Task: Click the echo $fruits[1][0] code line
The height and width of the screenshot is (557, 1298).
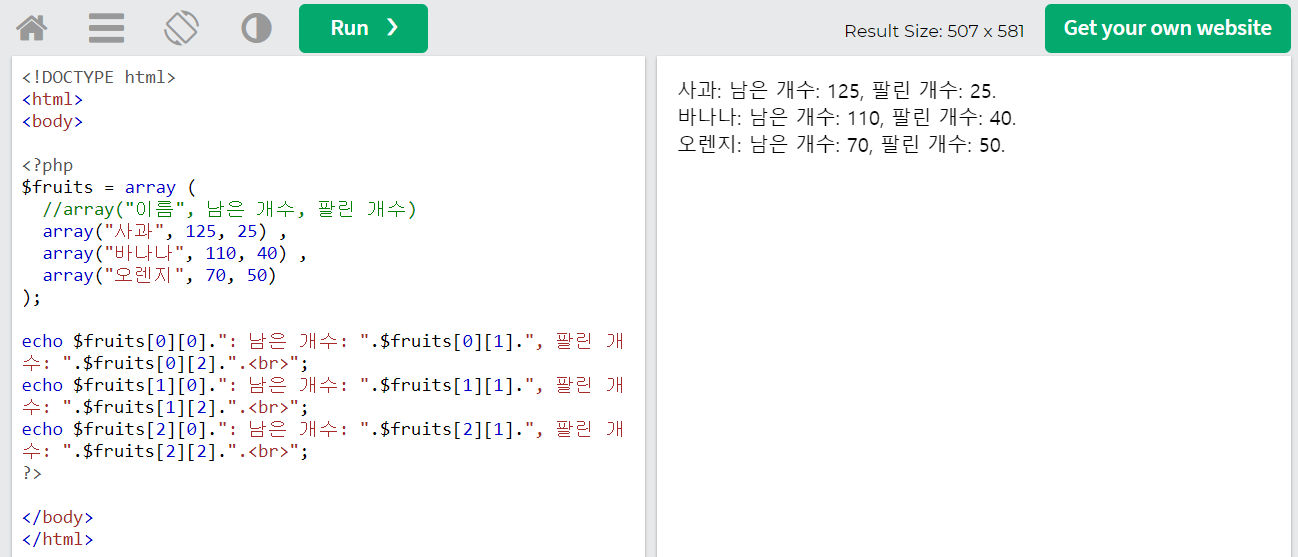Action: click(x=323, y=396)
